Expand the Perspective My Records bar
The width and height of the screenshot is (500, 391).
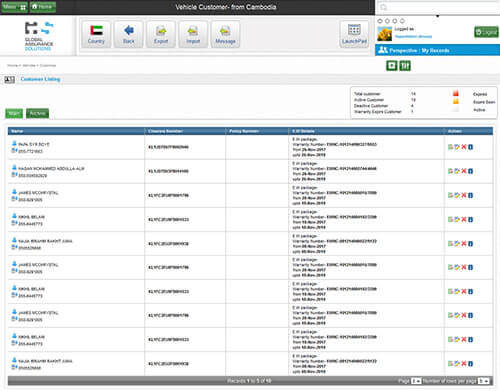(x=437, y=50)
